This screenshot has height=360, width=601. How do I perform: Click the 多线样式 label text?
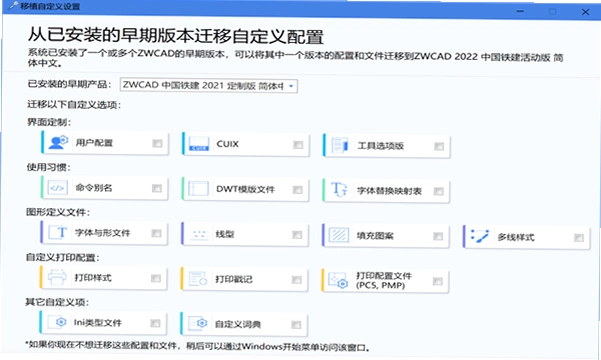(x=516, y=237)
